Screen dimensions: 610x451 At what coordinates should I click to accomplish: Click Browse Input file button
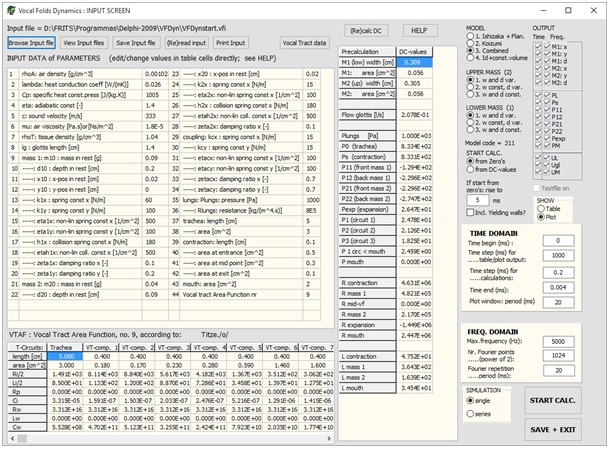coord(31,43)
